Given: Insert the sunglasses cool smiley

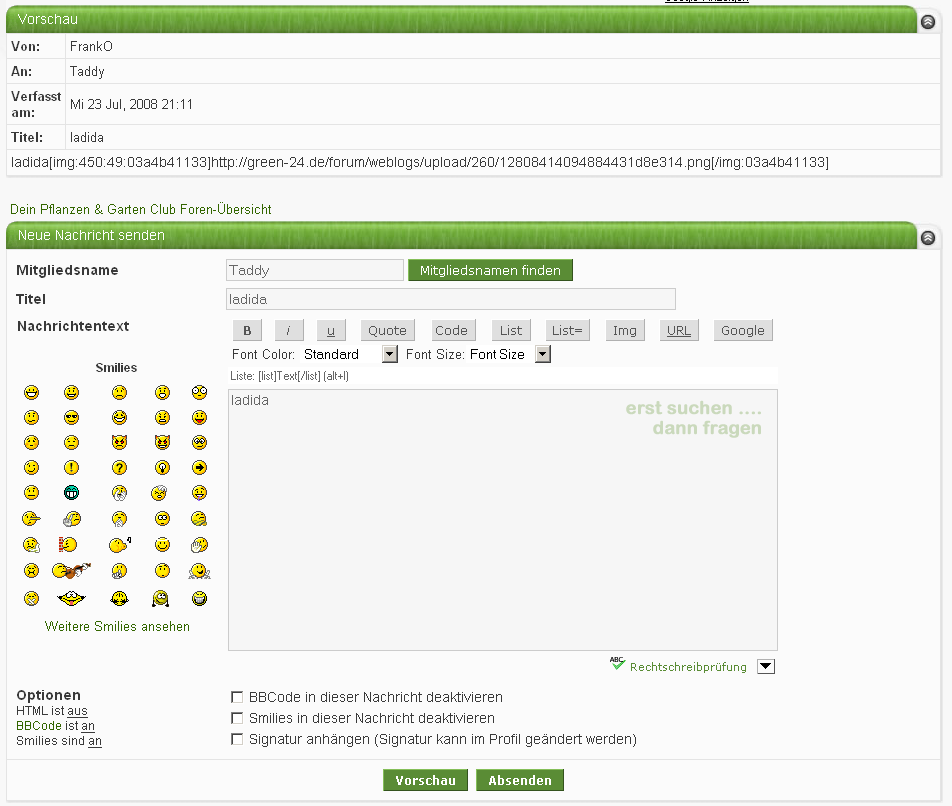Looking at the screenshot, I should [71, 417].
